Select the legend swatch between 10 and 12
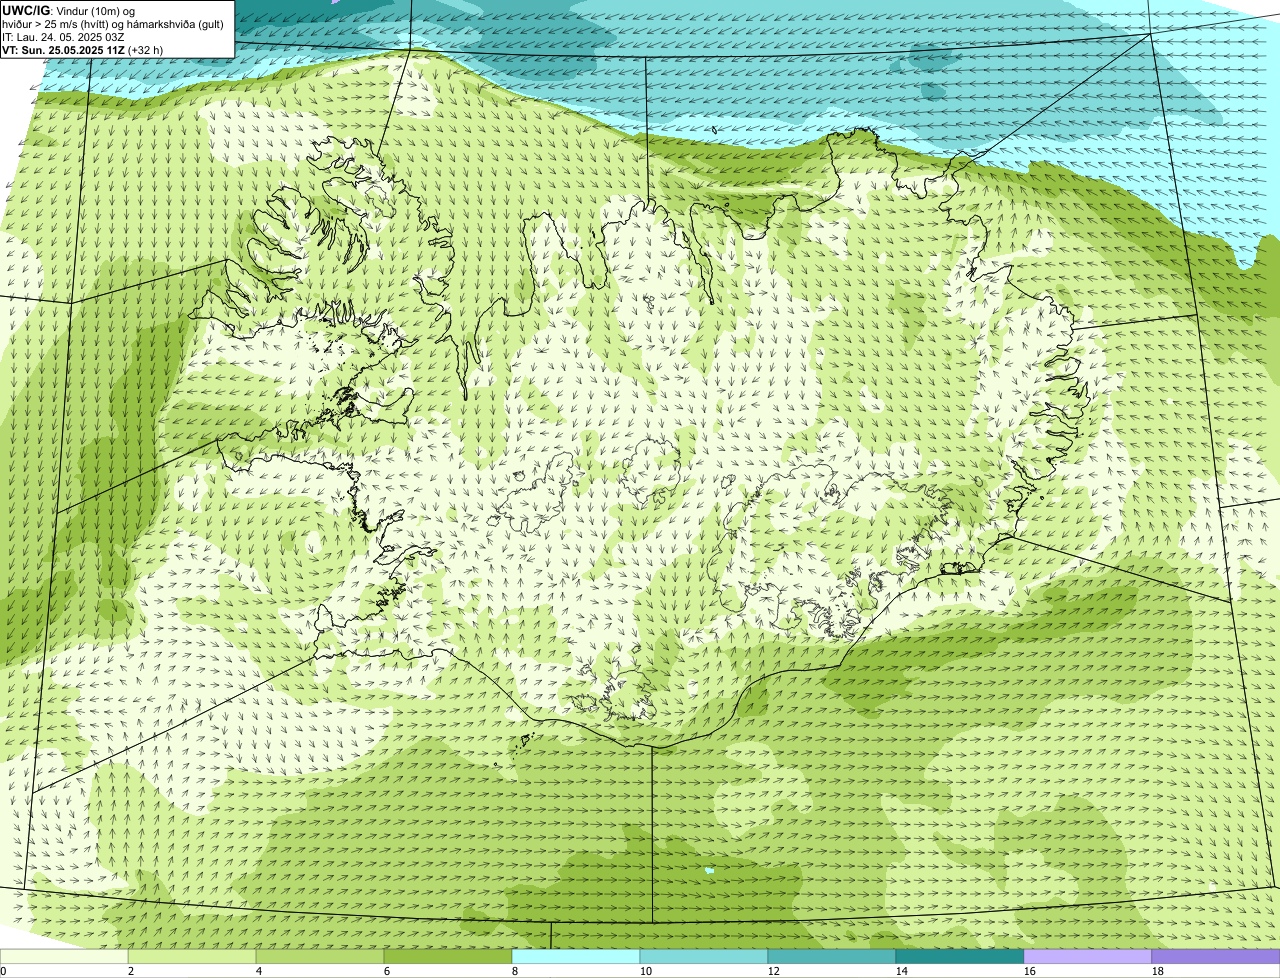 [704, 957]
